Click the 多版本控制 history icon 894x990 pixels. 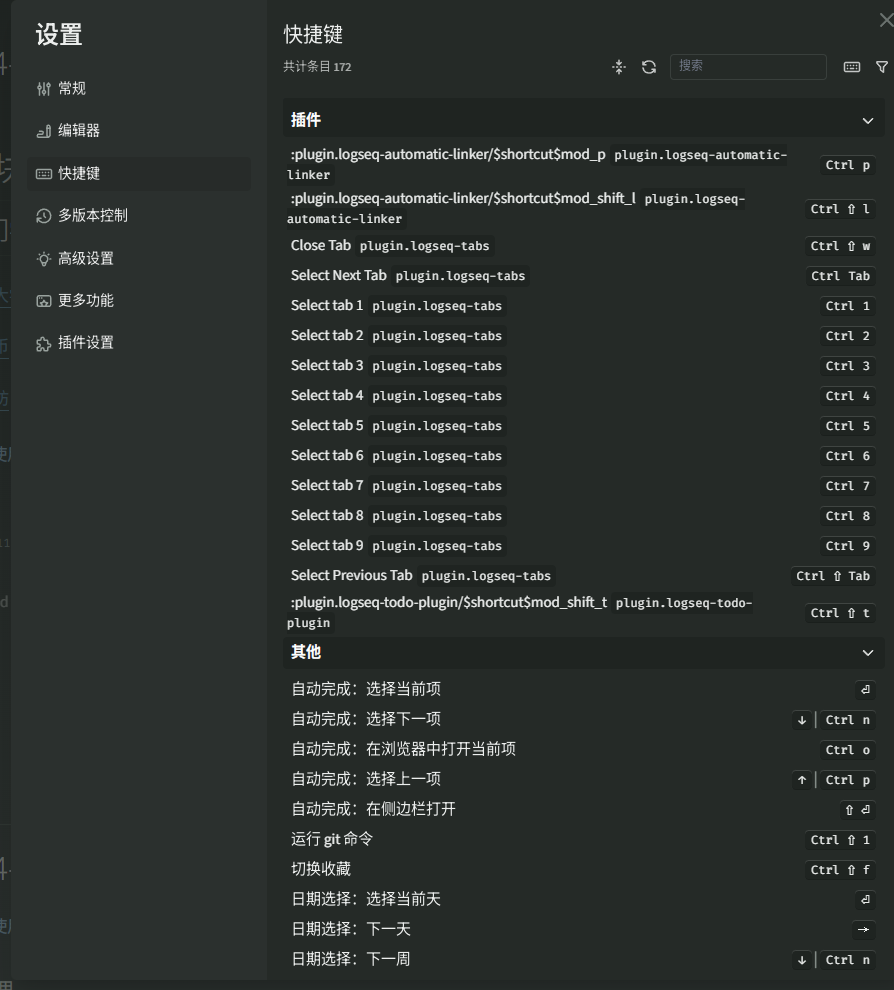coord(43,216)
